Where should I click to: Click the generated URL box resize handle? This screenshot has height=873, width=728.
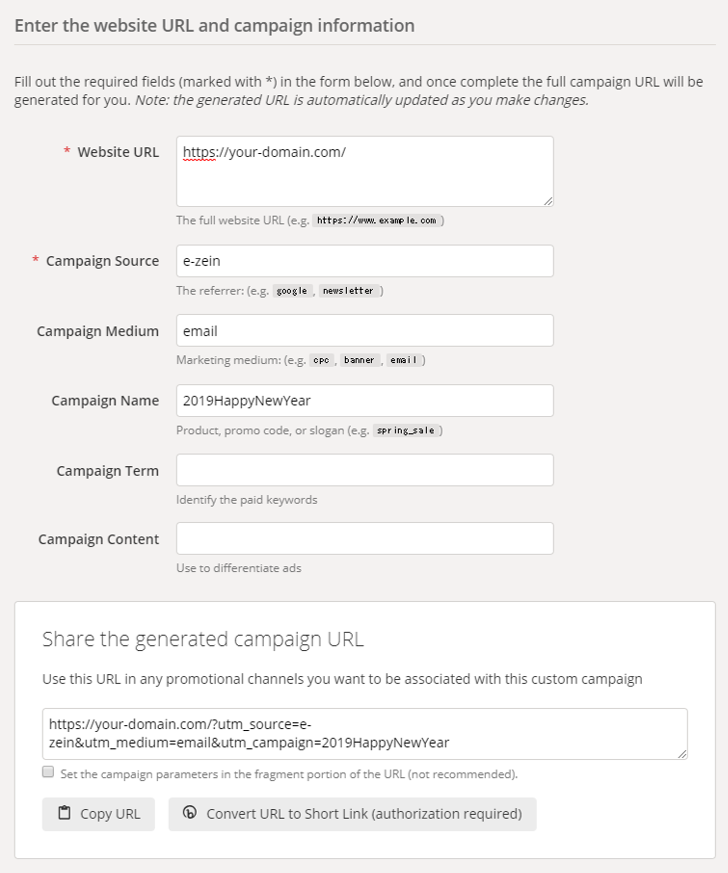[x=681, y=753]
